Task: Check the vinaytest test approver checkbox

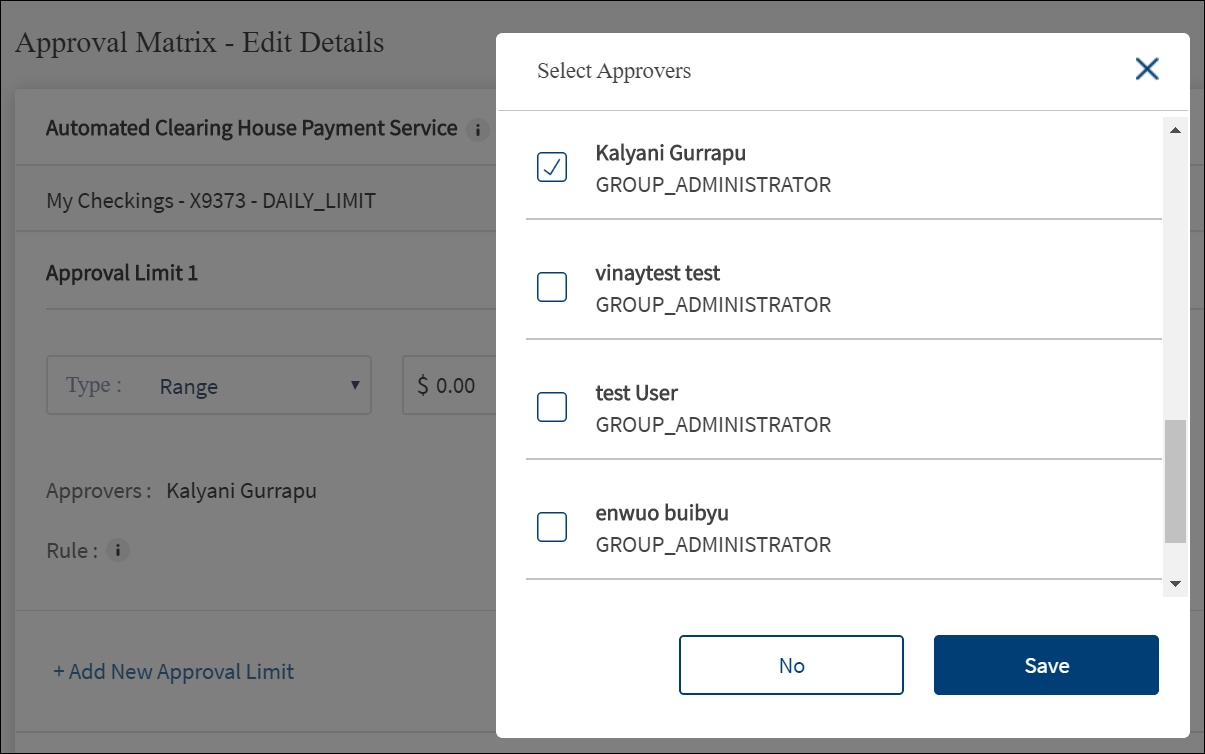Action: (552, 287)
